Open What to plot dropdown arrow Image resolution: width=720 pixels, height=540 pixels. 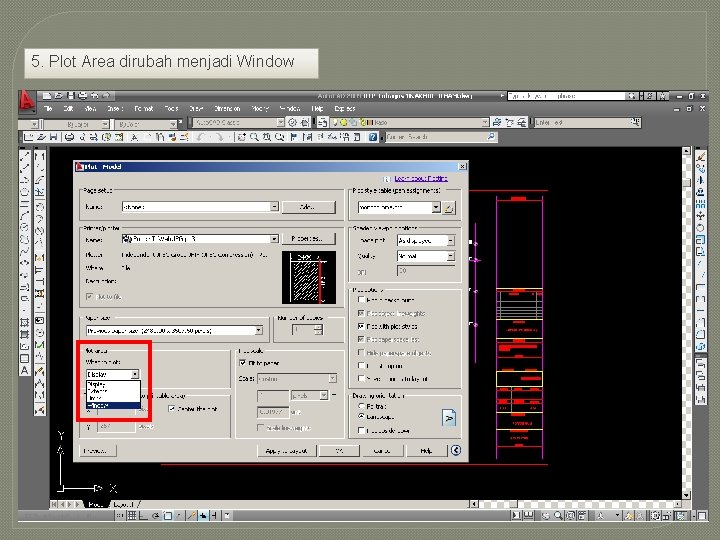click(x=135, y=374)
